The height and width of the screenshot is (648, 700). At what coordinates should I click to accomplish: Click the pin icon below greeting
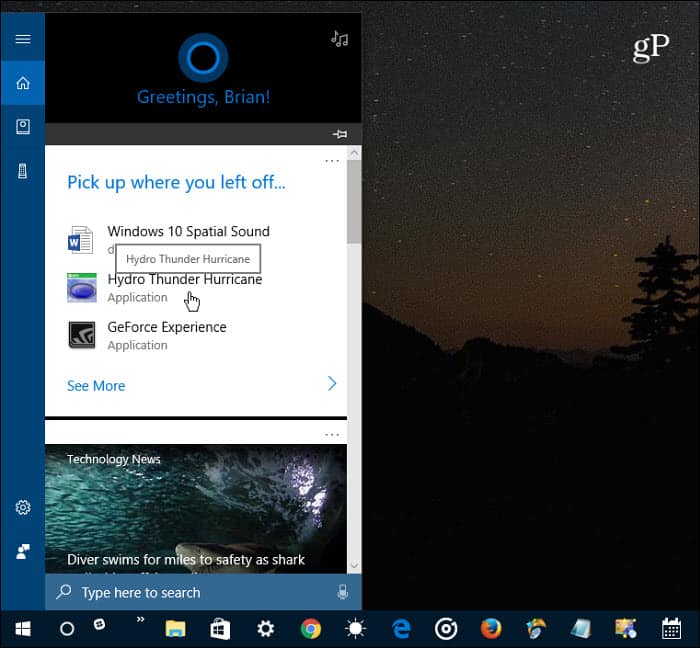pyautogui.click(x=340, y=134)
